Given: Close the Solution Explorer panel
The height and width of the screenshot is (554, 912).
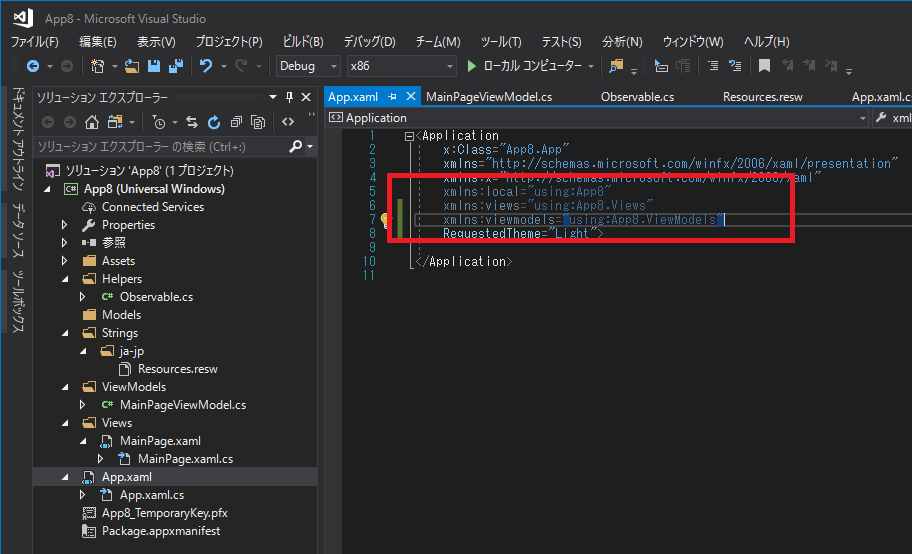Looking at the screenshot, I should [306, 97].
